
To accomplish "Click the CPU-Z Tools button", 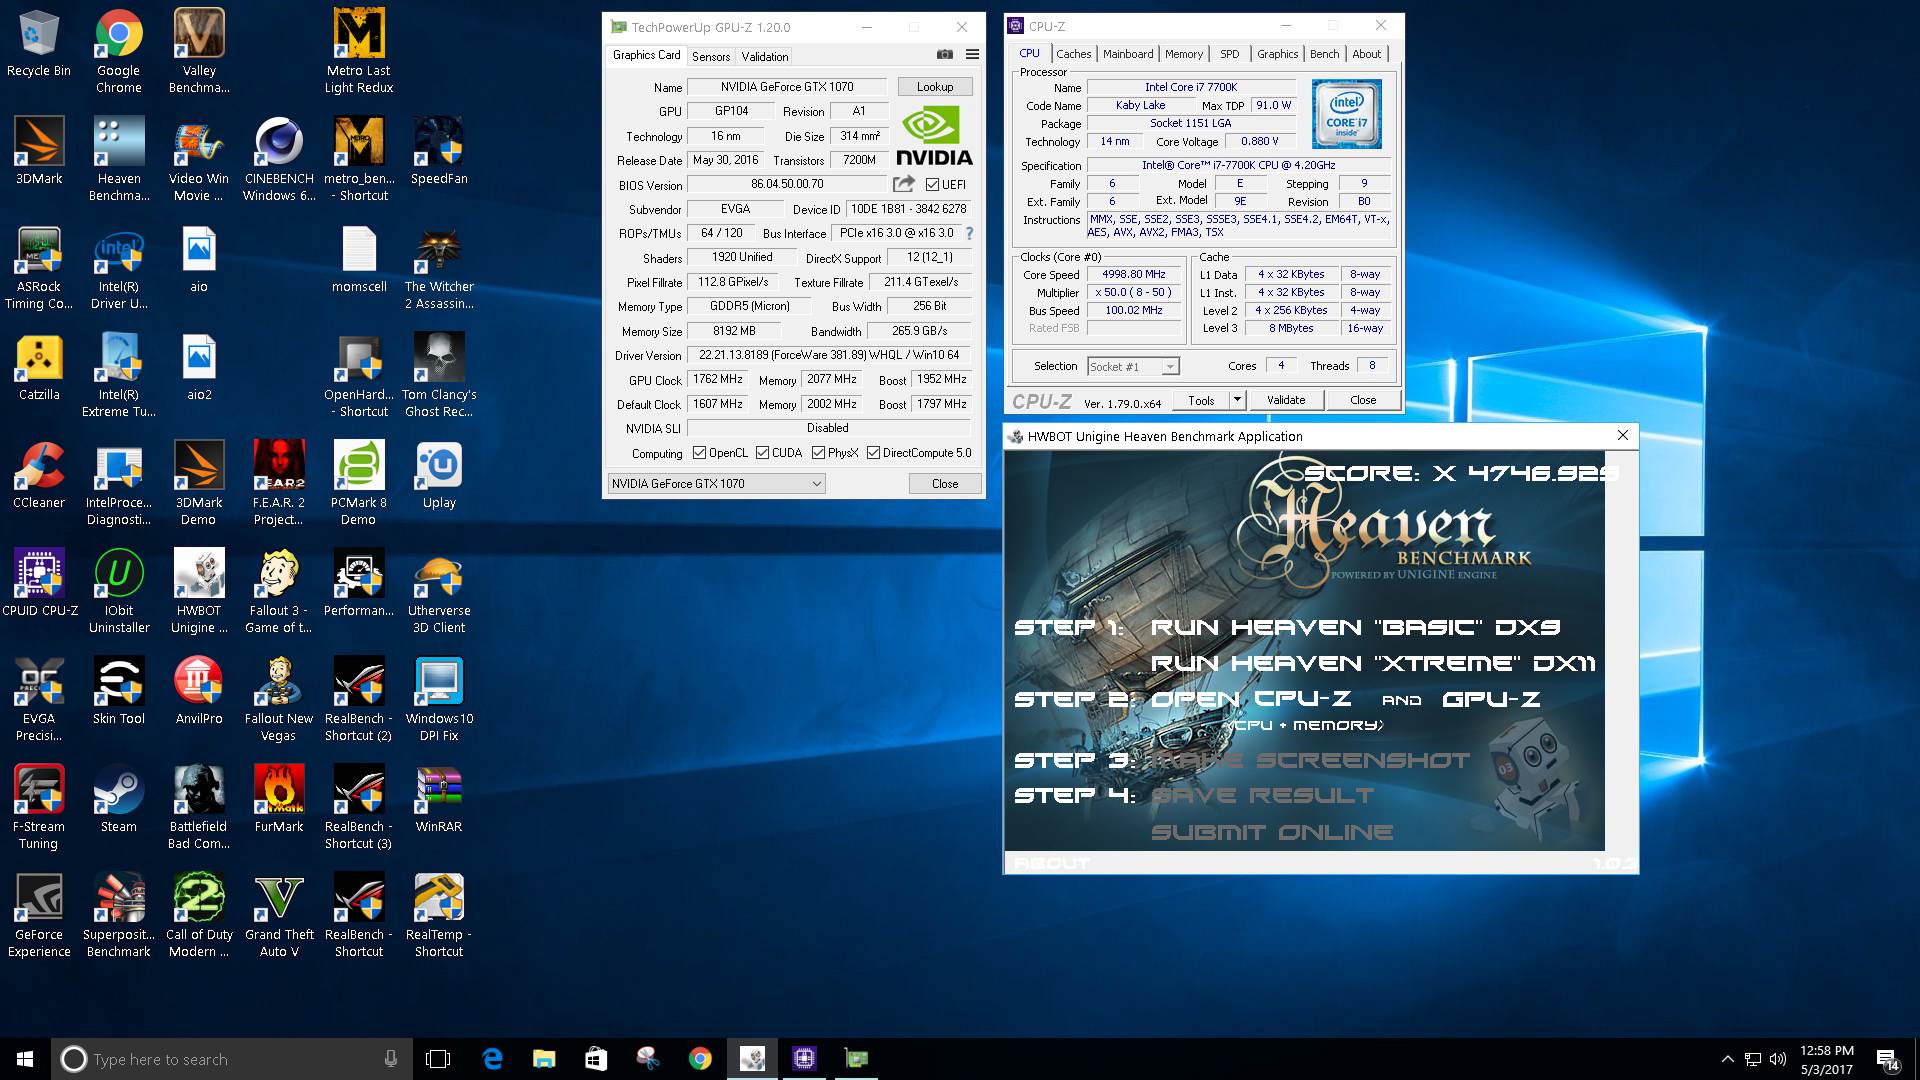I will point(1201,400).
